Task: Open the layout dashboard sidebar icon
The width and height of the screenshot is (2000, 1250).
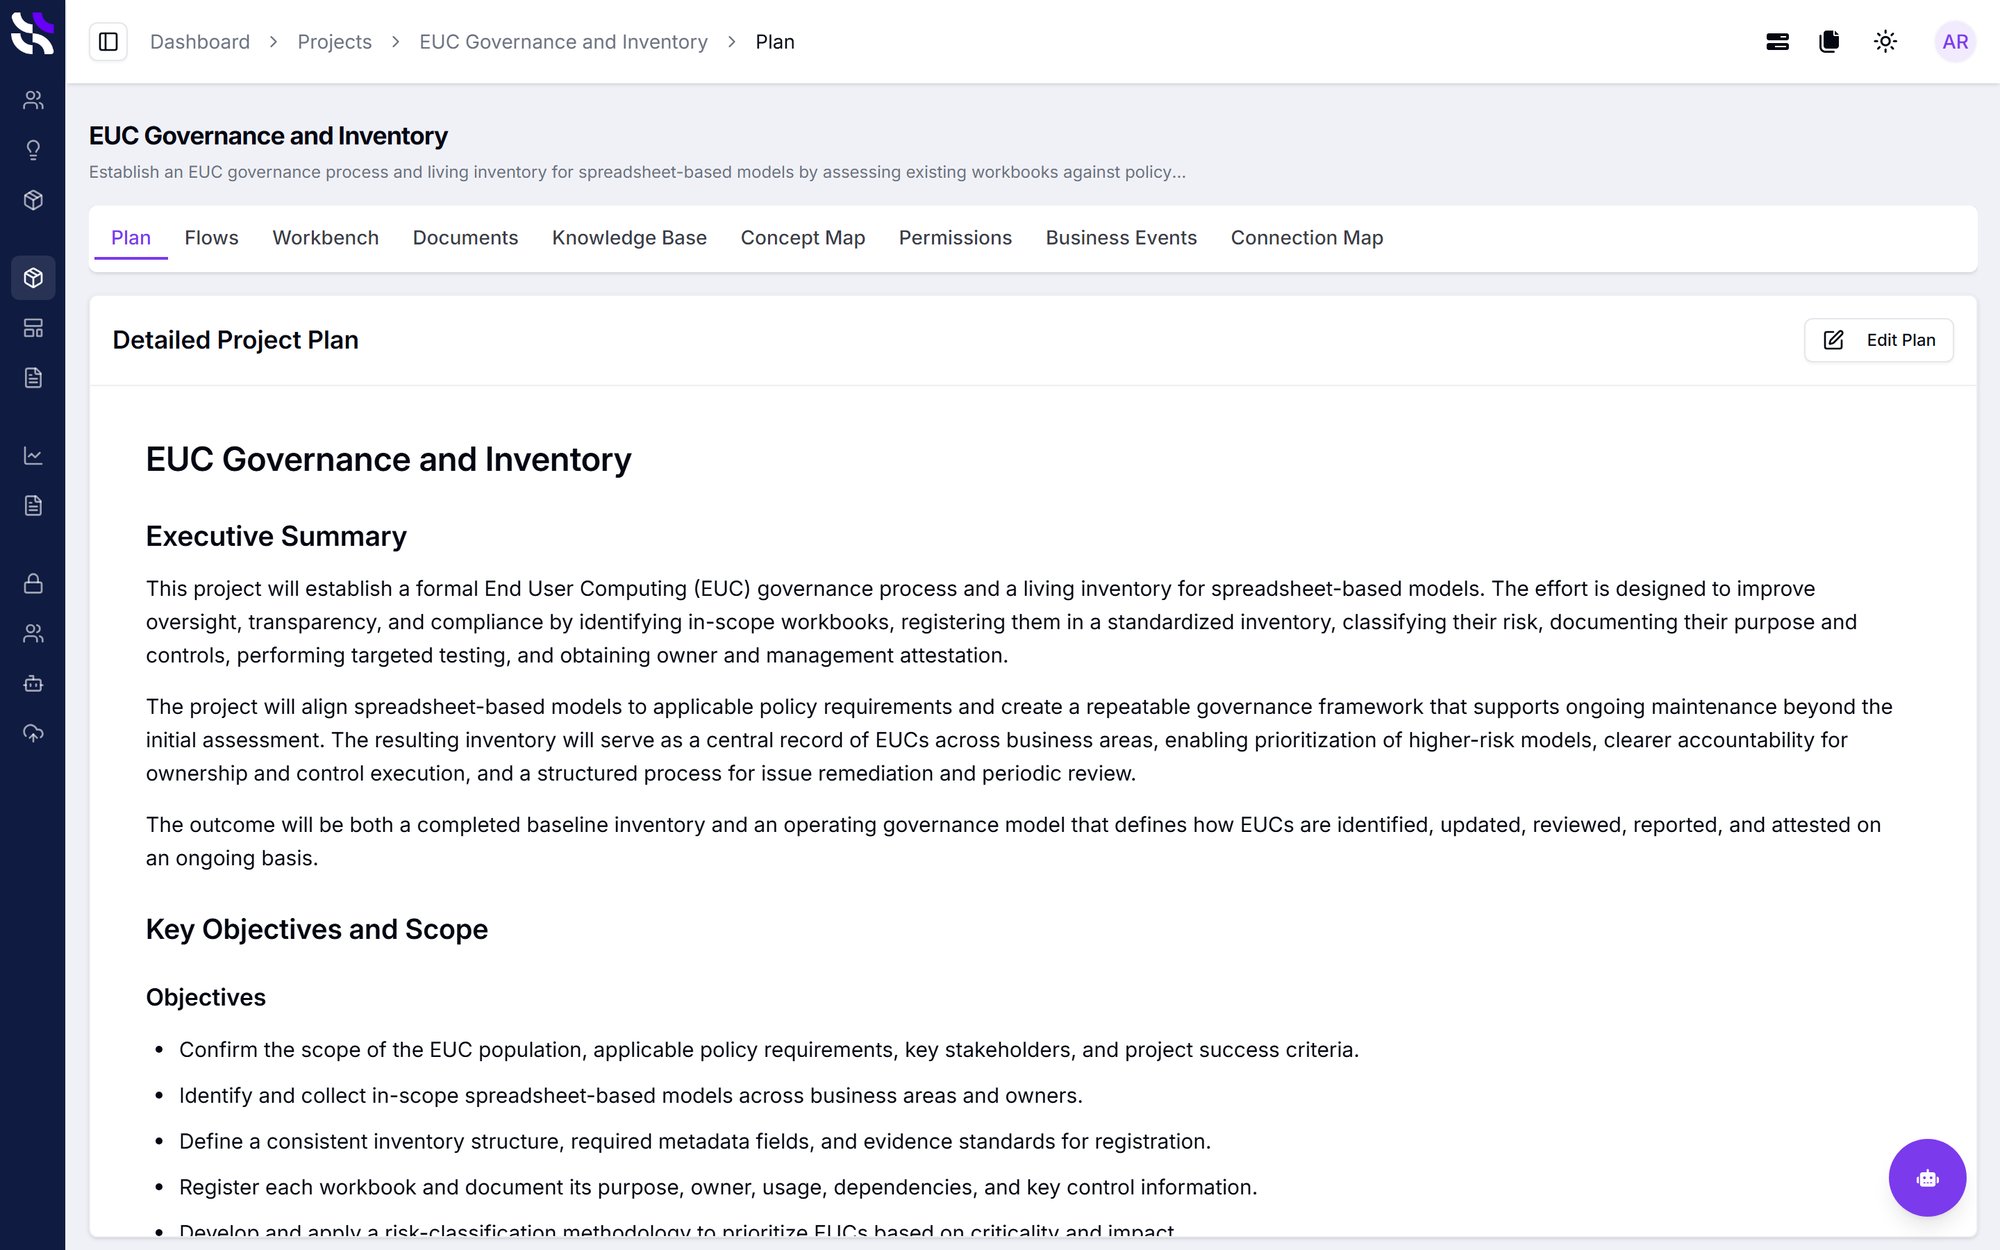Action: pyautogui.click(x=33, y=328)
